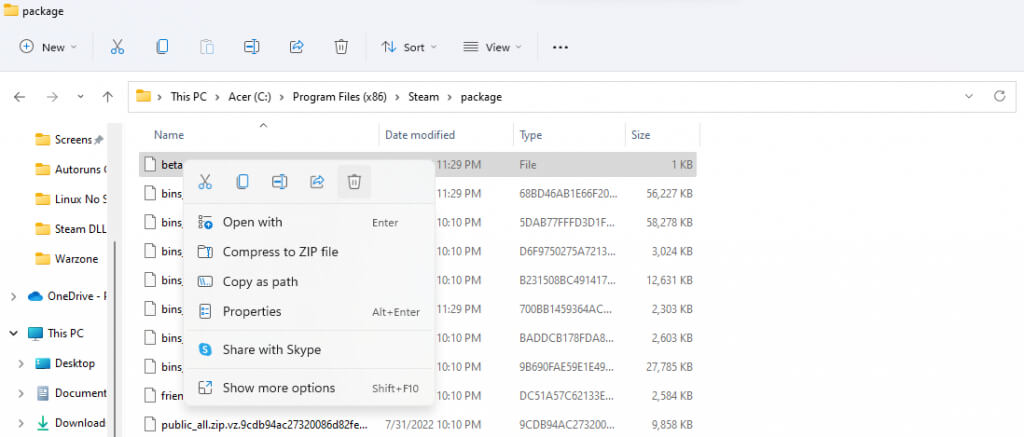
Task: Copy via context menu copy icon
Action: point(242,182)
